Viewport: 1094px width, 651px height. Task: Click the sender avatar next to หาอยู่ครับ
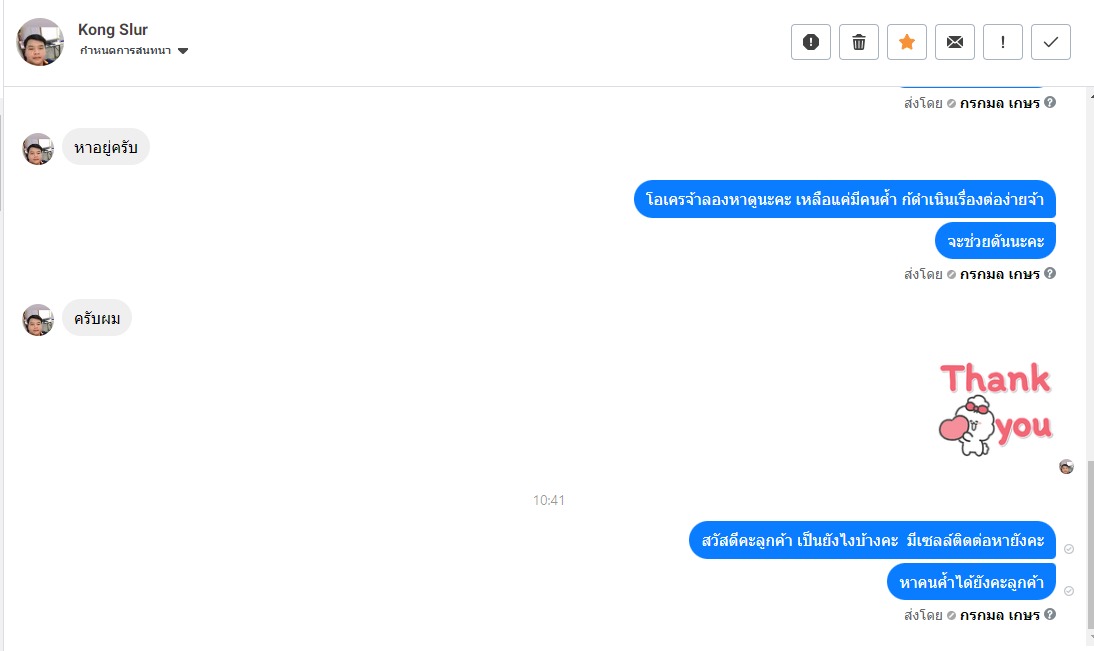point(38,149)
